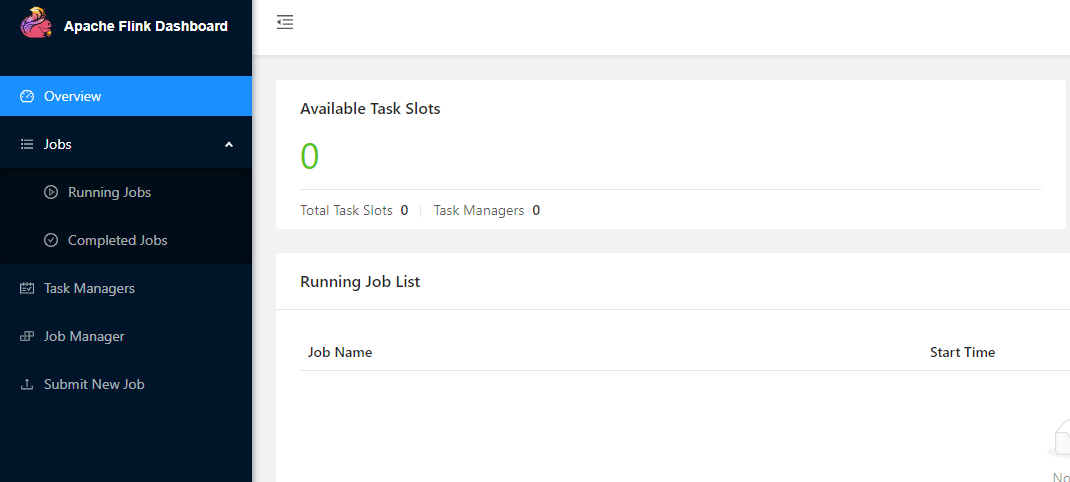Click the Start Time column header
Screen dimensions: 1070x482
(962, 352)
